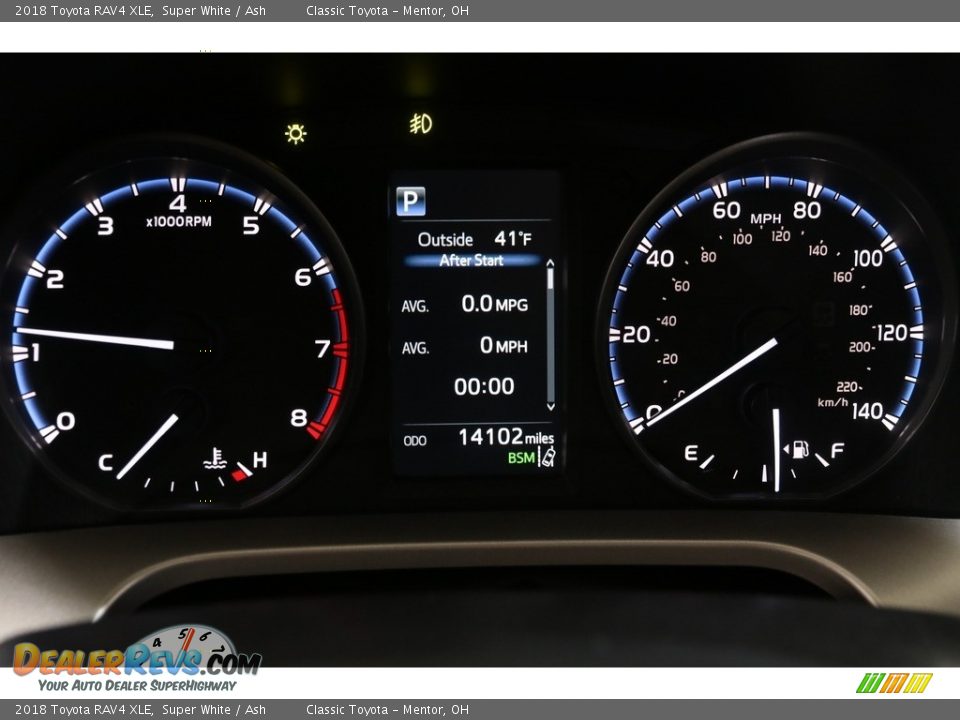The height and width of the screenshot is (720, 960).
Task: Select the After Start tab label
Action: click(471, 260)
